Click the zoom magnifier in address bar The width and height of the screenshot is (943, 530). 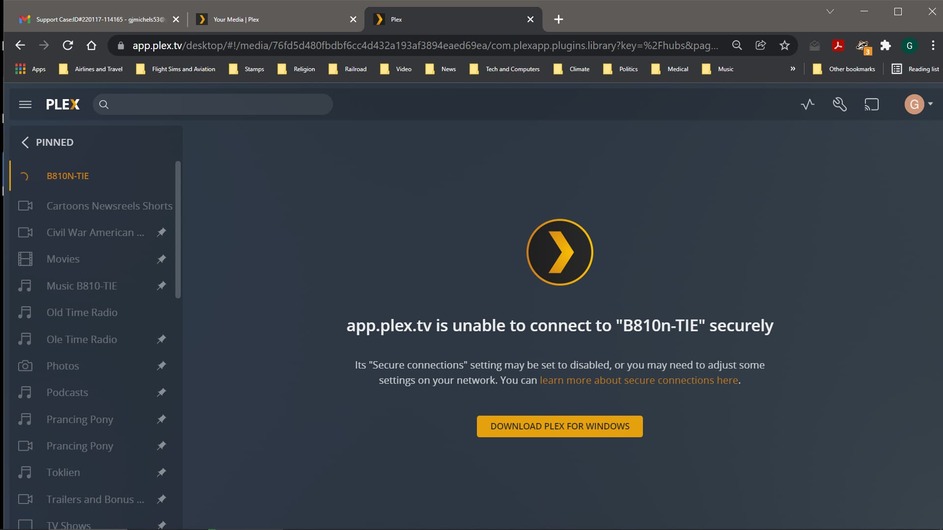(x=737, y=45)
